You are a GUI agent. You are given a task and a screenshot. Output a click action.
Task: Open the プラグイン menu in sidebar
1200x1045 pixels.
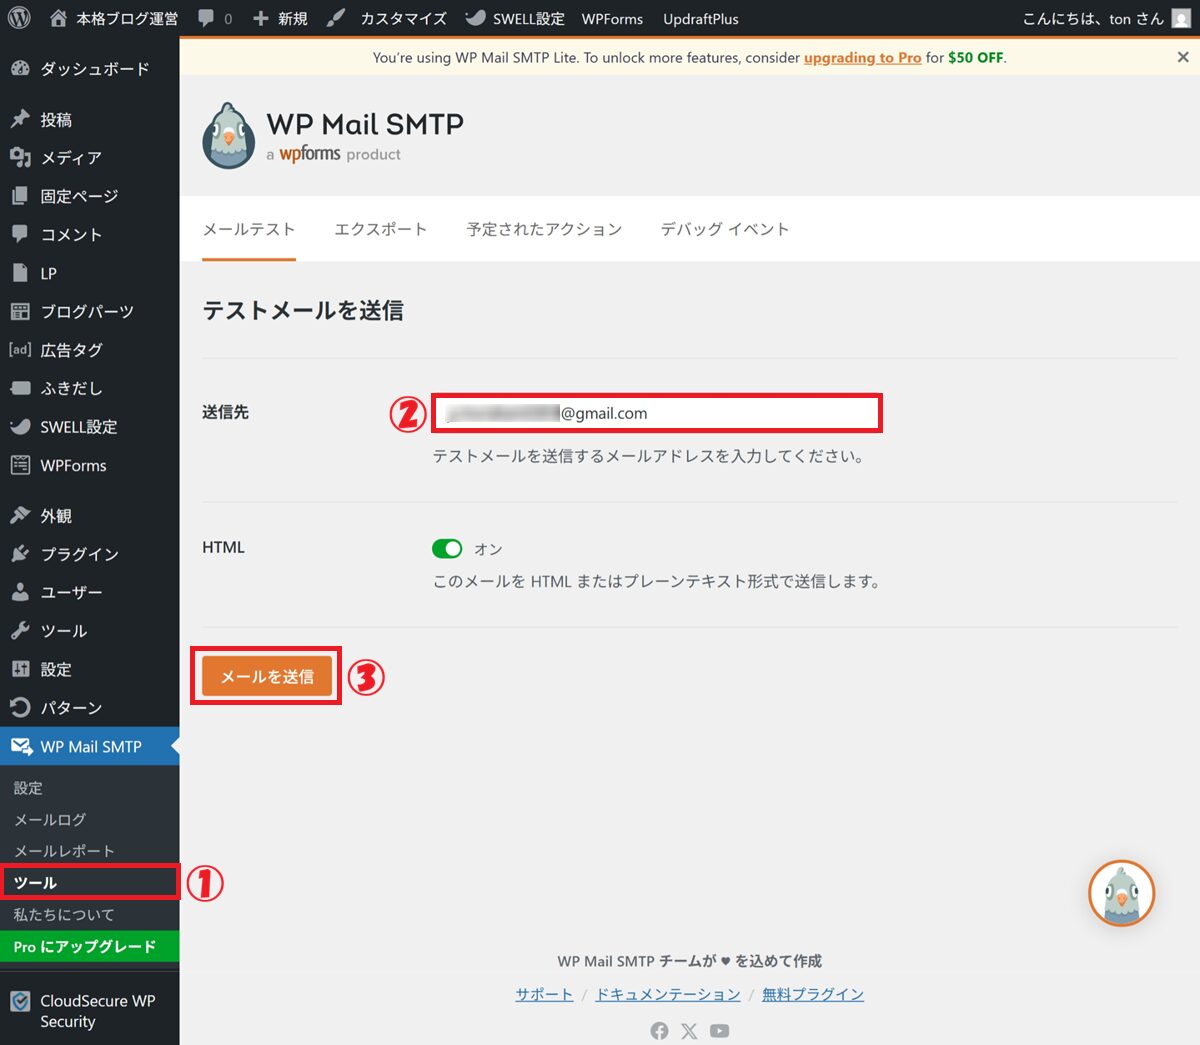(x=79, y=554)
